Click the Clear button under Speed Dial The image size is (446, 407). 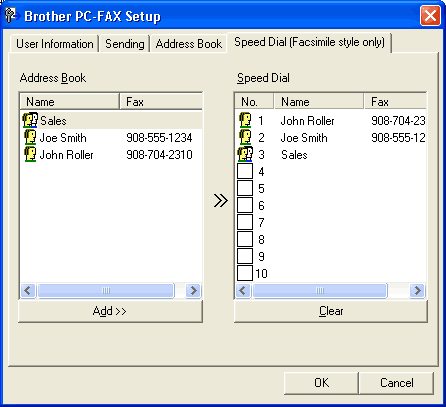coord(331,311)
